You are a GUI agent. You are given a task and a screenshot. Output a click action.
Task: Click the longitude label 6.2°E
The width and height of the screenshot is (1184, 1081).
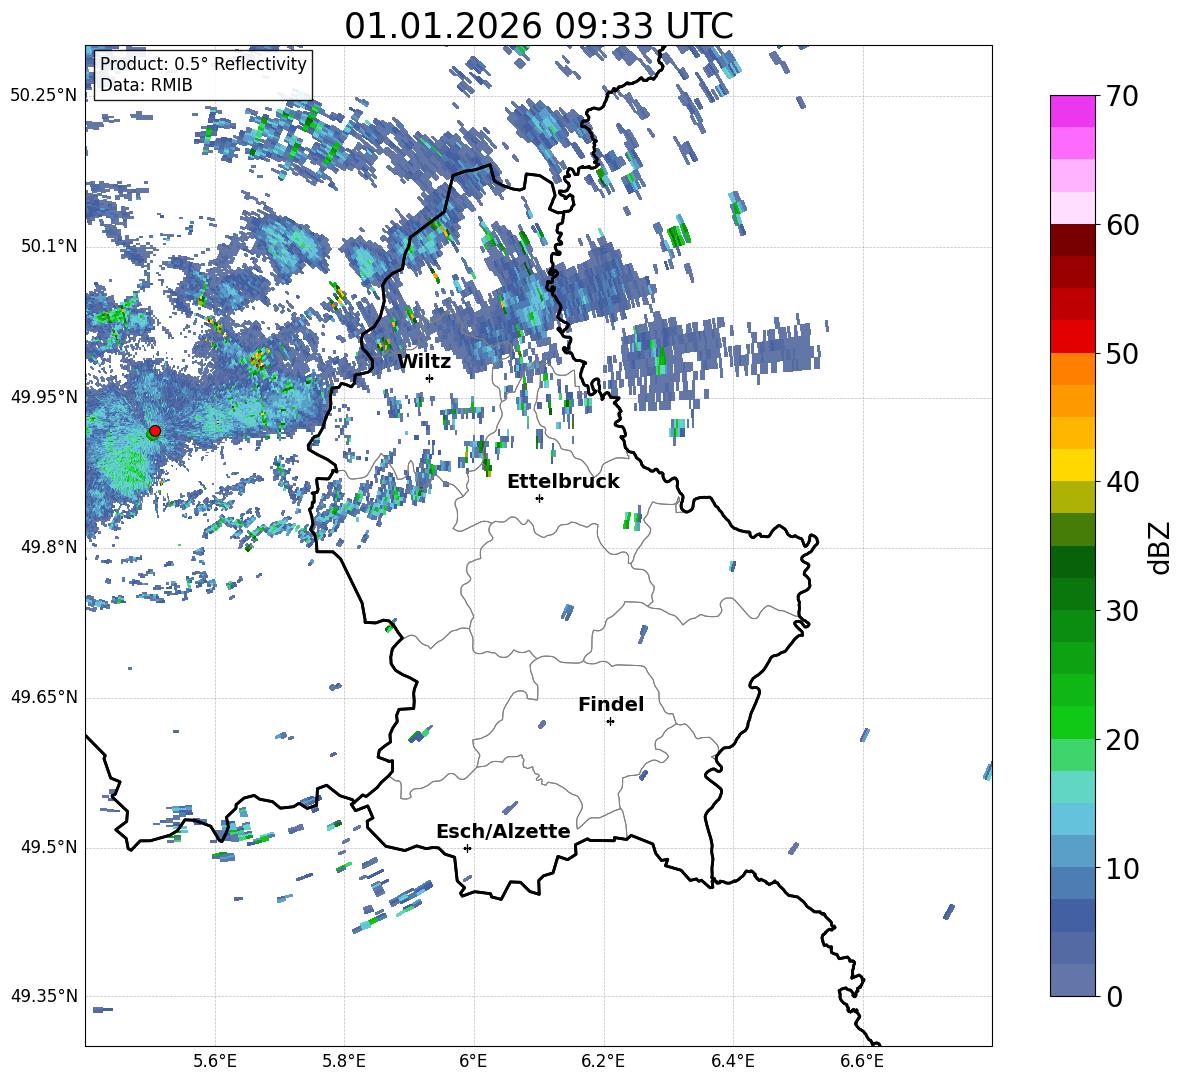click(603, 1061)
